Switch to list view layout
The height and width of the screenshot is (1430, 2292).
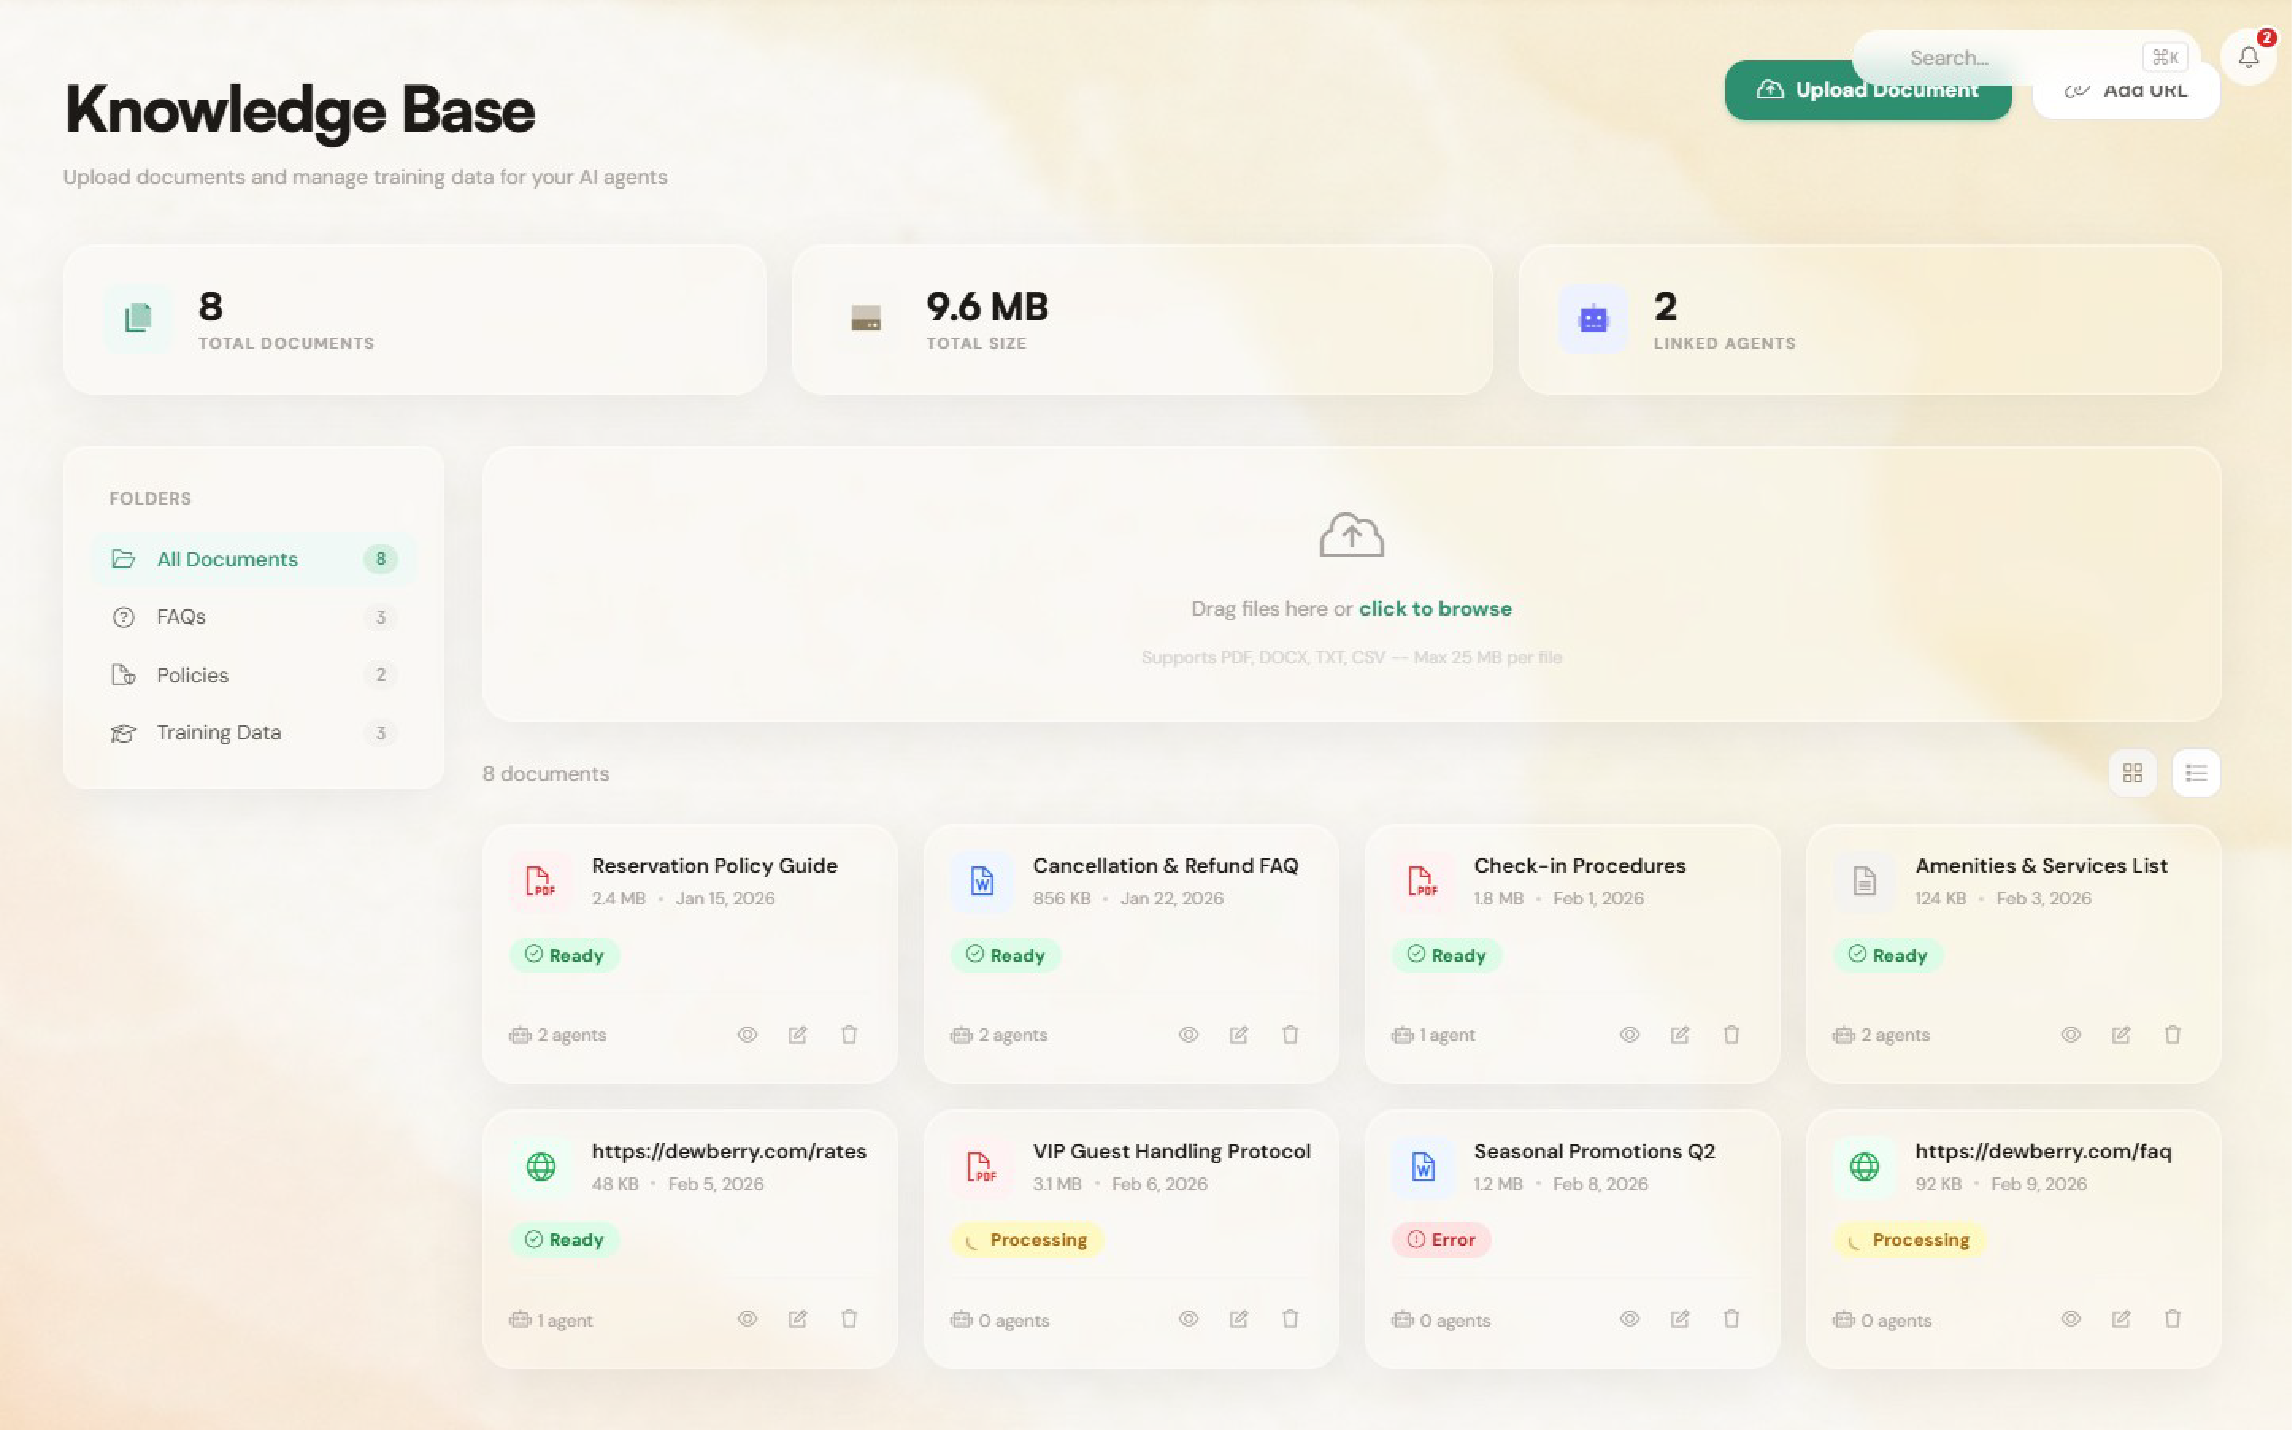tap(2196, 773)
